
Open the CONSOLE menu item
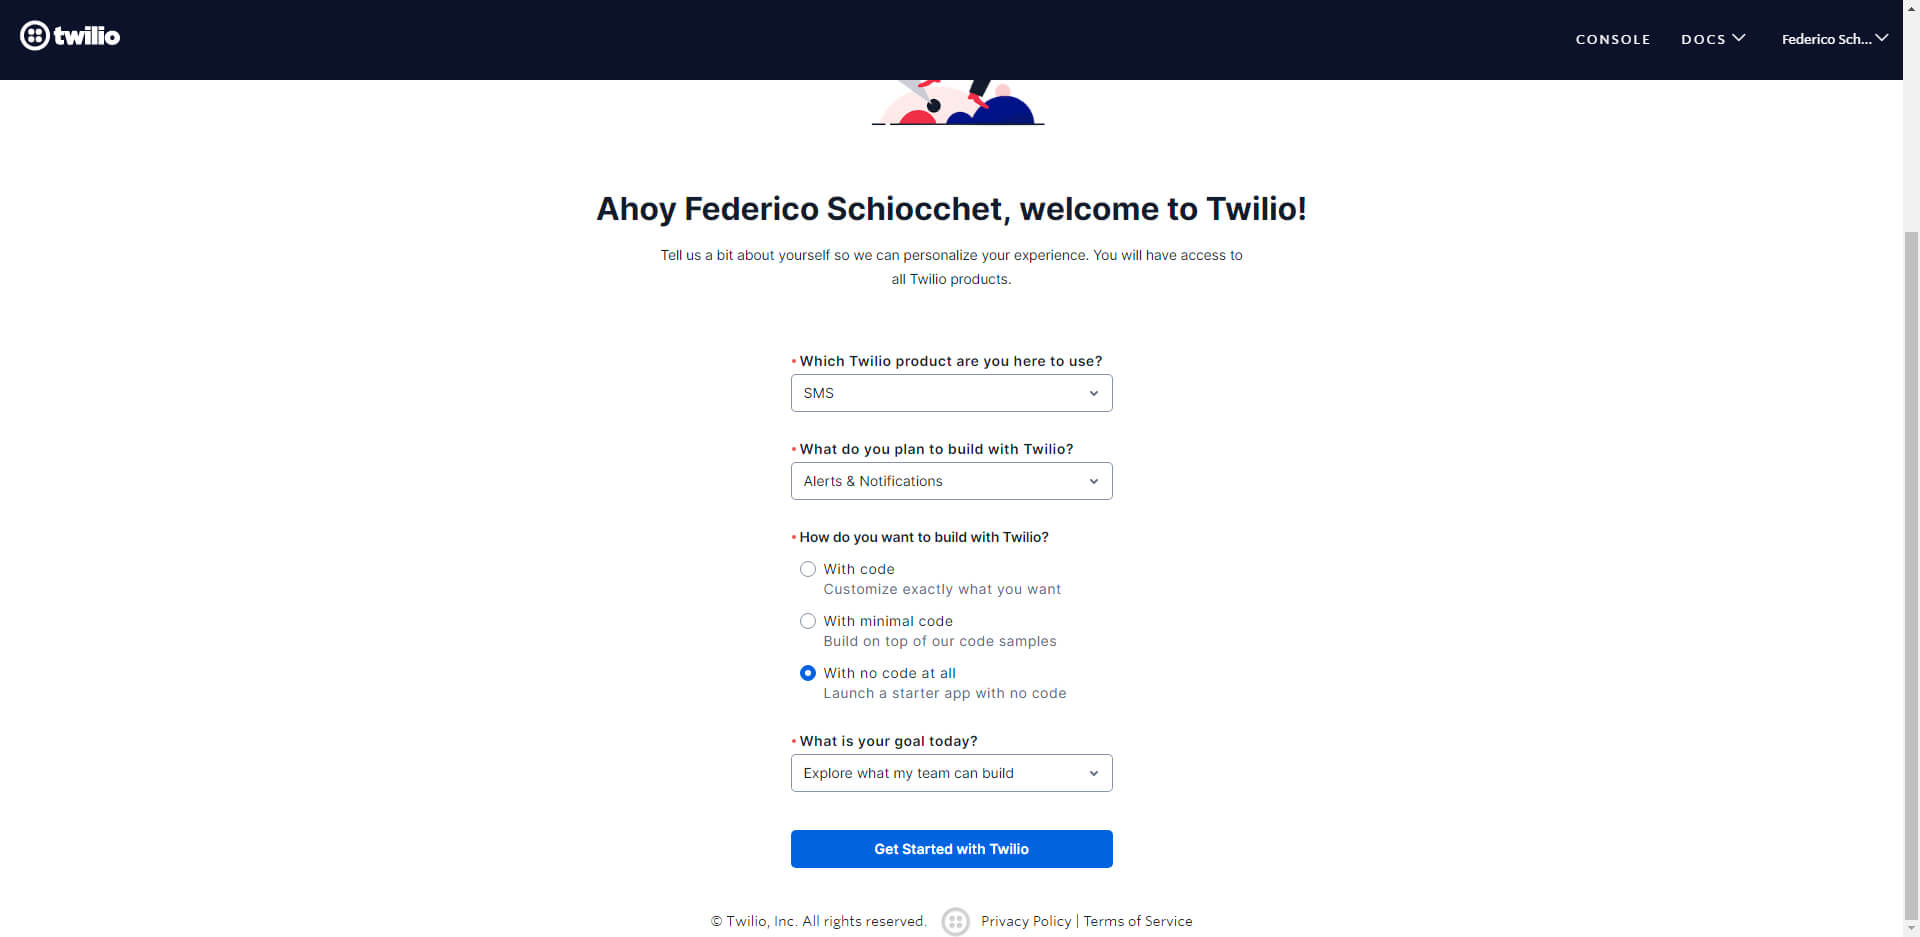pyautogui.click(x=1612, y=39)
